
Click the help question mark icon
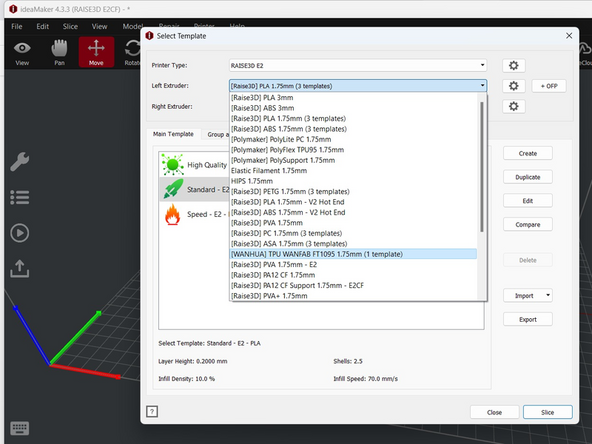(152, 411)
